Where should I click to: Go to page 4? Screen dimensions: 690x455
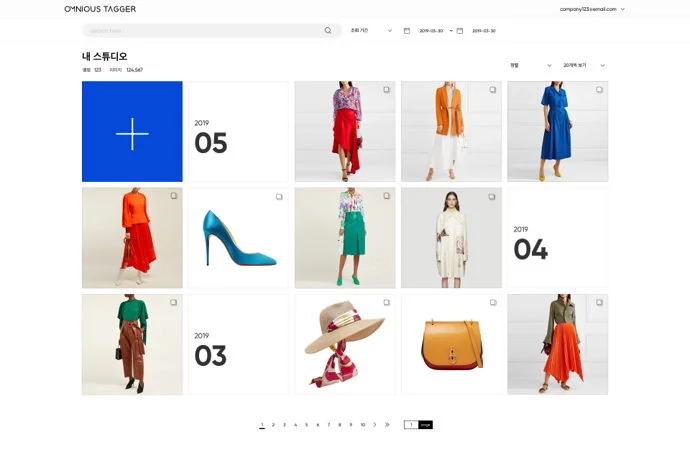295,425
